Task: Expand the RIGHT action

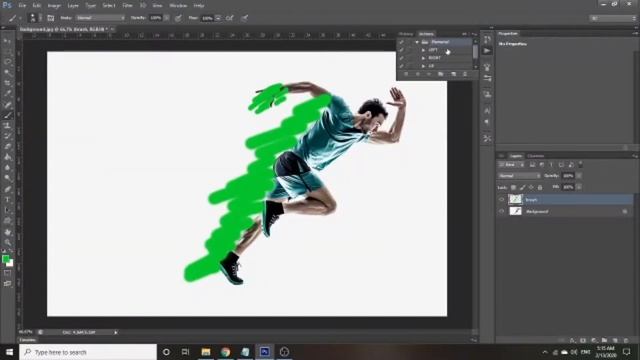Action: coord(424,58)
